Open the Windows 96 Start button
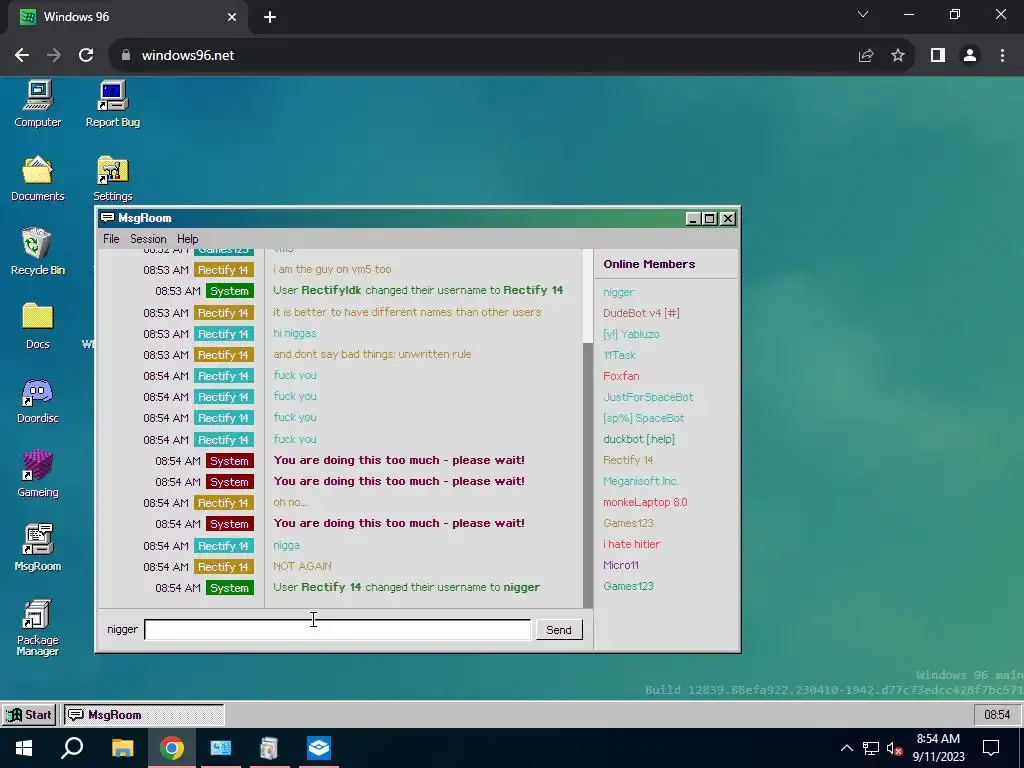 click(x=29, y=715)
